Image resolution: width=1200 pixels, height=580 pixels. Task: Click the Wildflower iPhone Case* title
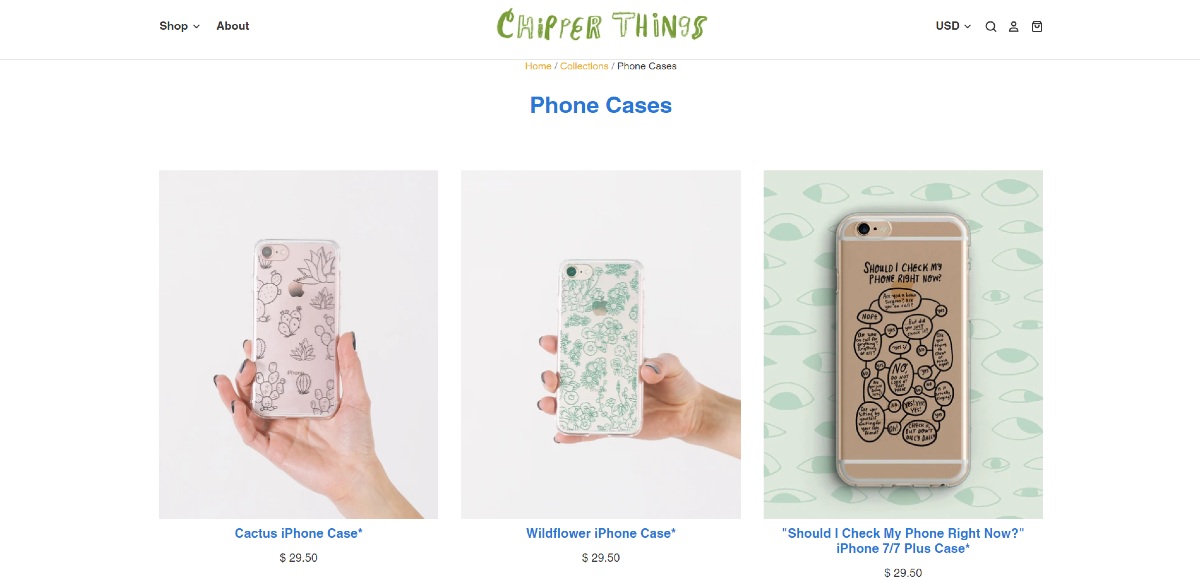[x=601, y=533]
